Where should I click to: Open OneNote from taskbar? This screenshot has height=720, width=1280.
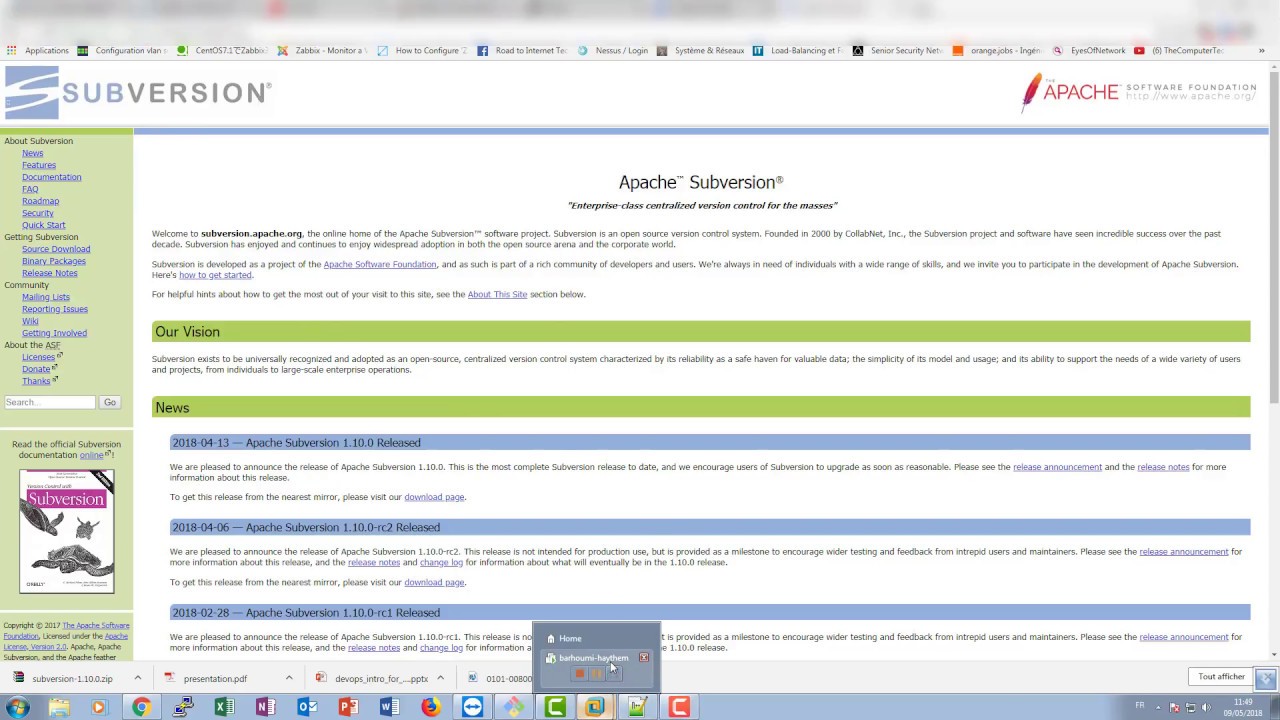(265, 707)
